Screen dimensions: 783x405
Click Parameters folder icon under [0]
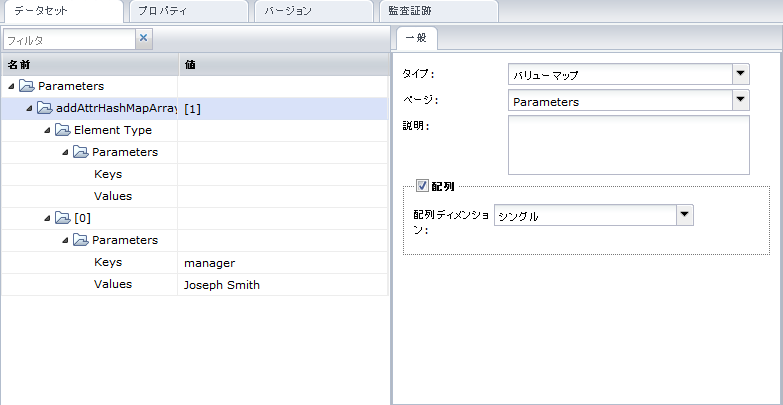pos(81,240)
